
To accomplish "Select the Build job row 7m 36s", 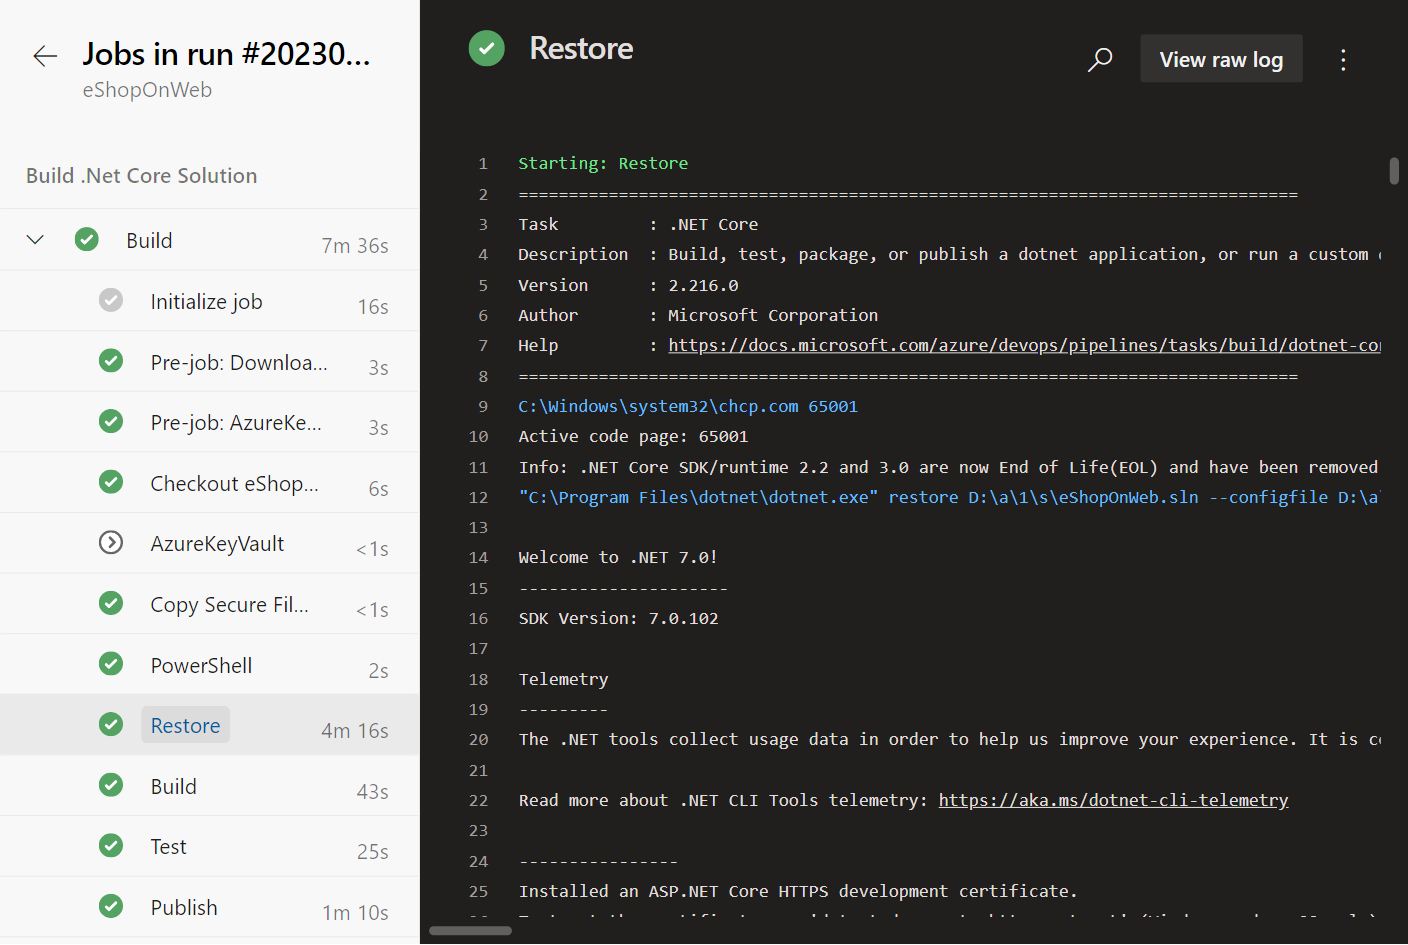I will pos(210,240).
